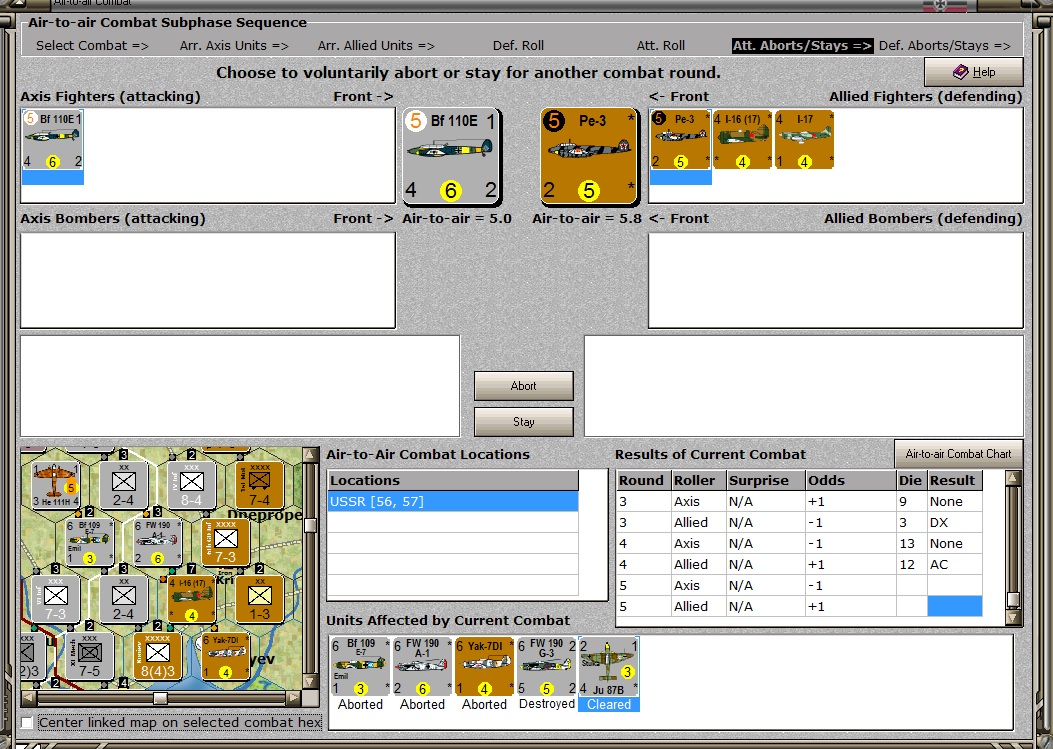
Task: Click the 'Locations' list header
Action: point(453,480)
